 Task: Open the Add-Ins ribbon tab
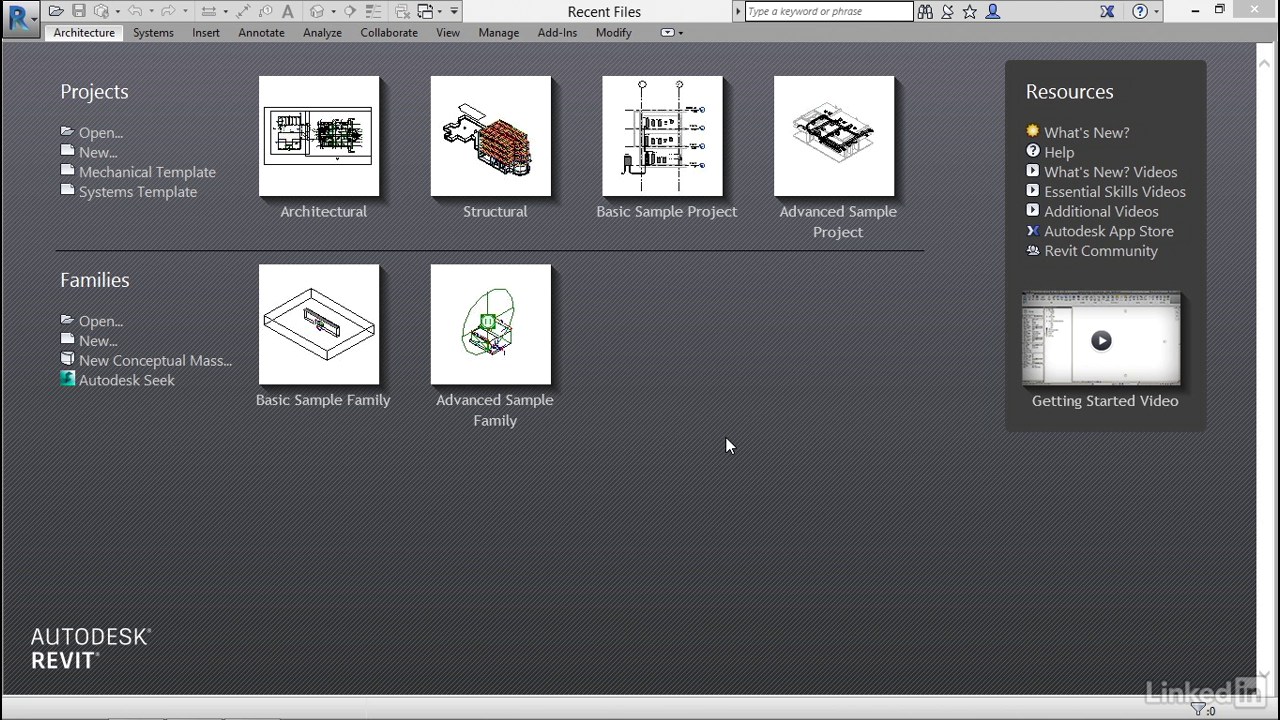point(557,32)
